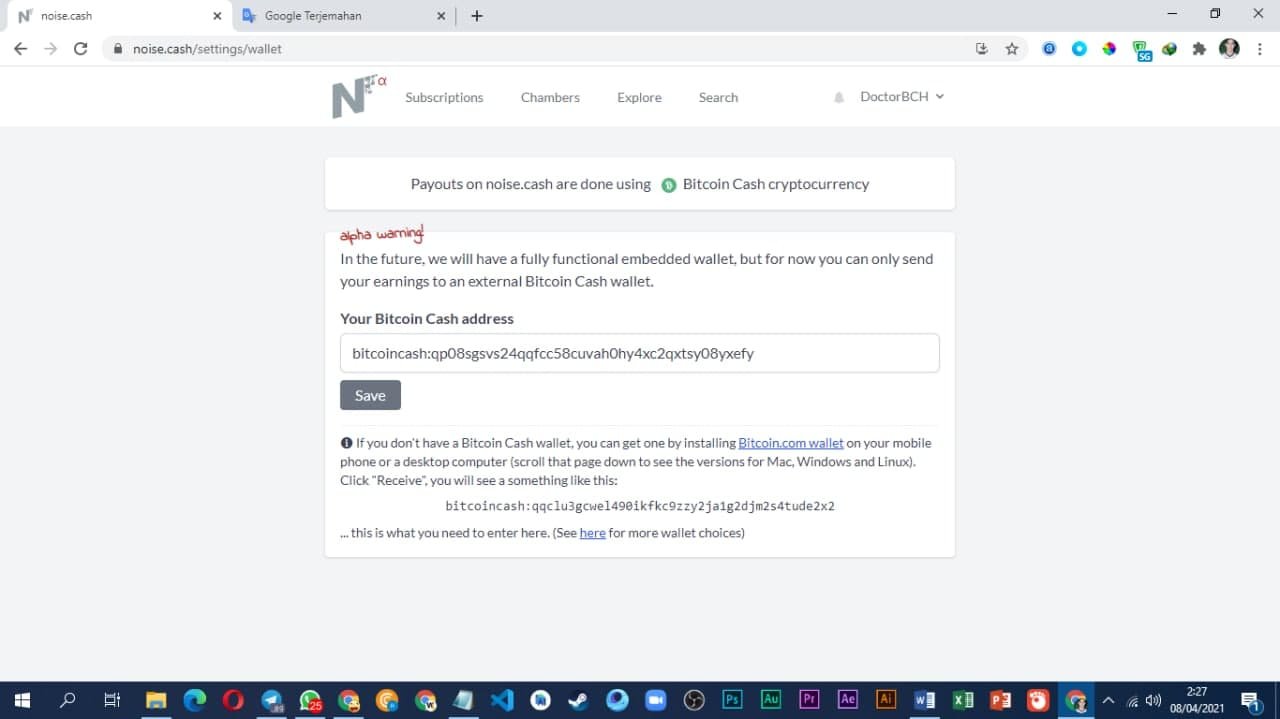Screen dimensions: 1280x719
Task: Bookmark this page with the star icon
Action: [1012, 48]
